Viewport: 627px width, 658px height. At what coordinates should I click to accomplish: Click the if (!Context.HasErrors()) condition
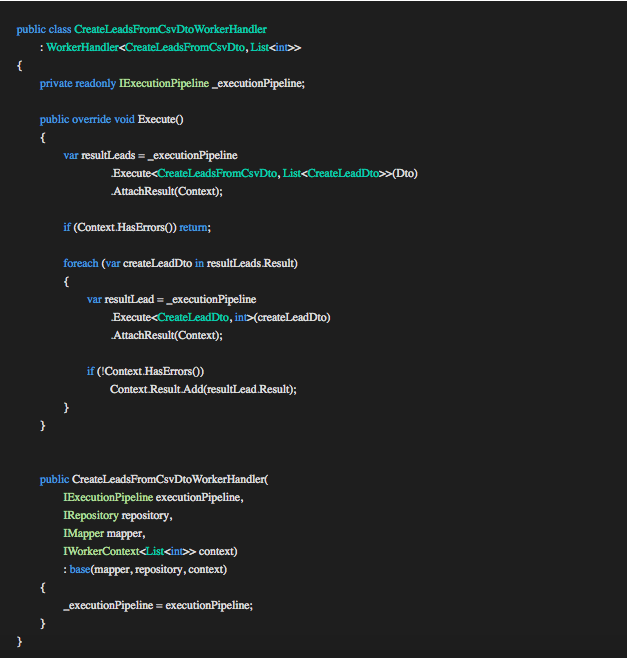click(145, 371)
